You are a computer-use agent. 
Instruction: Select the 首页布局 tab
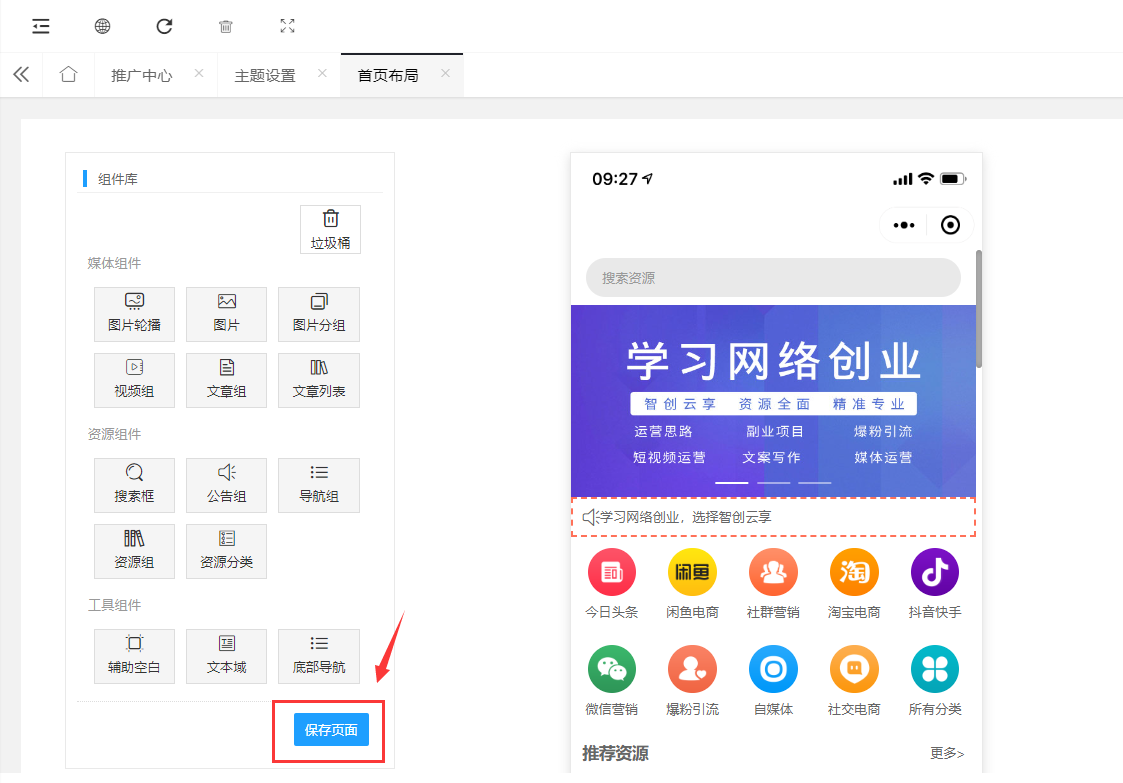(x=388, y=75)
